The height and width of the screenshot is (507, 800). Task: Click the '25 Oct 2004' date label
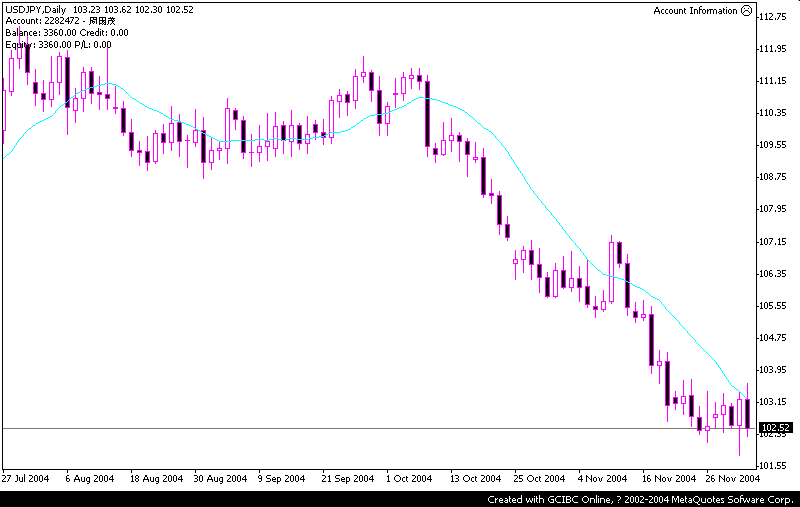point(539,478)
